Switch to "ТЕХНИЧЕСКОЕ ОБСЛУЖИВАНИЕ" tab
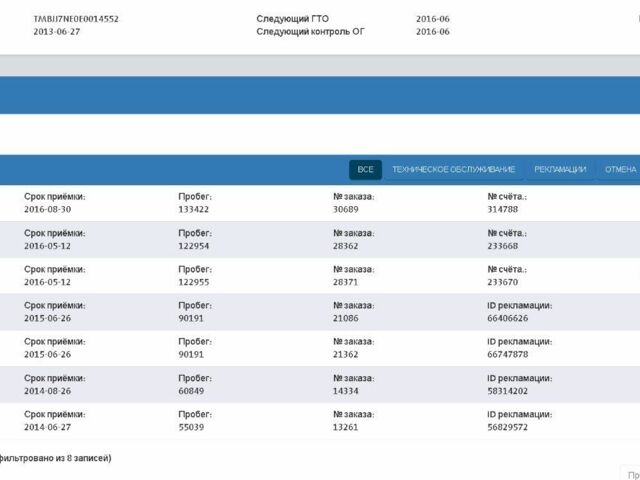Screen dimensions: 640x480 (x=454, y=170)
